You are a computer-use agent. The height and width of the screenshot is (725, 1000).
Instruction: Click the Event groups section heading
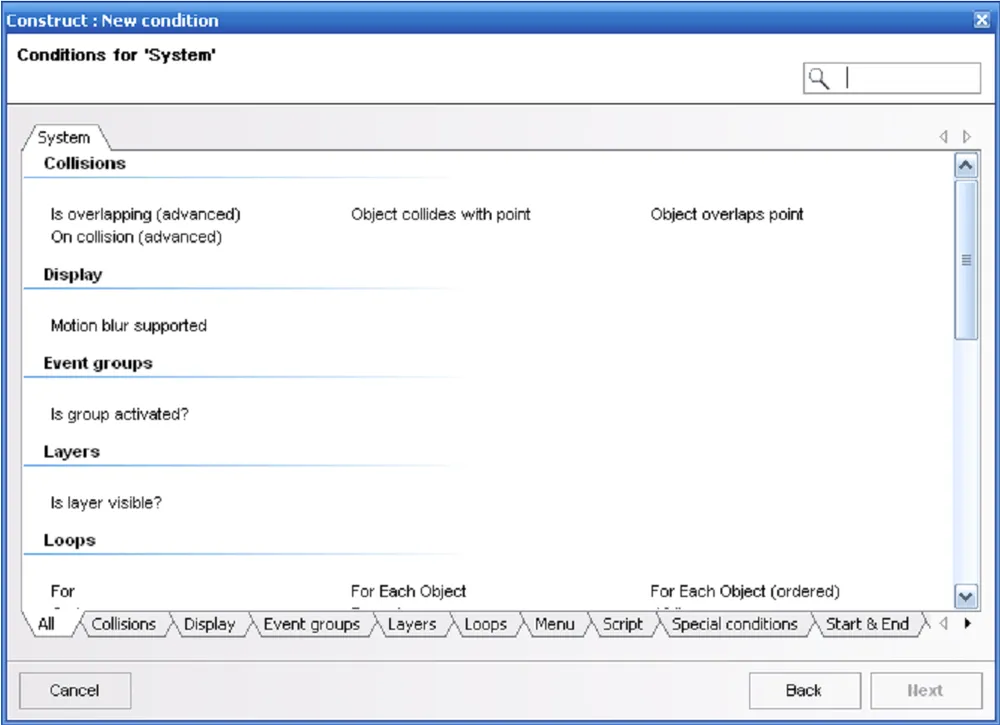[98, 363]
